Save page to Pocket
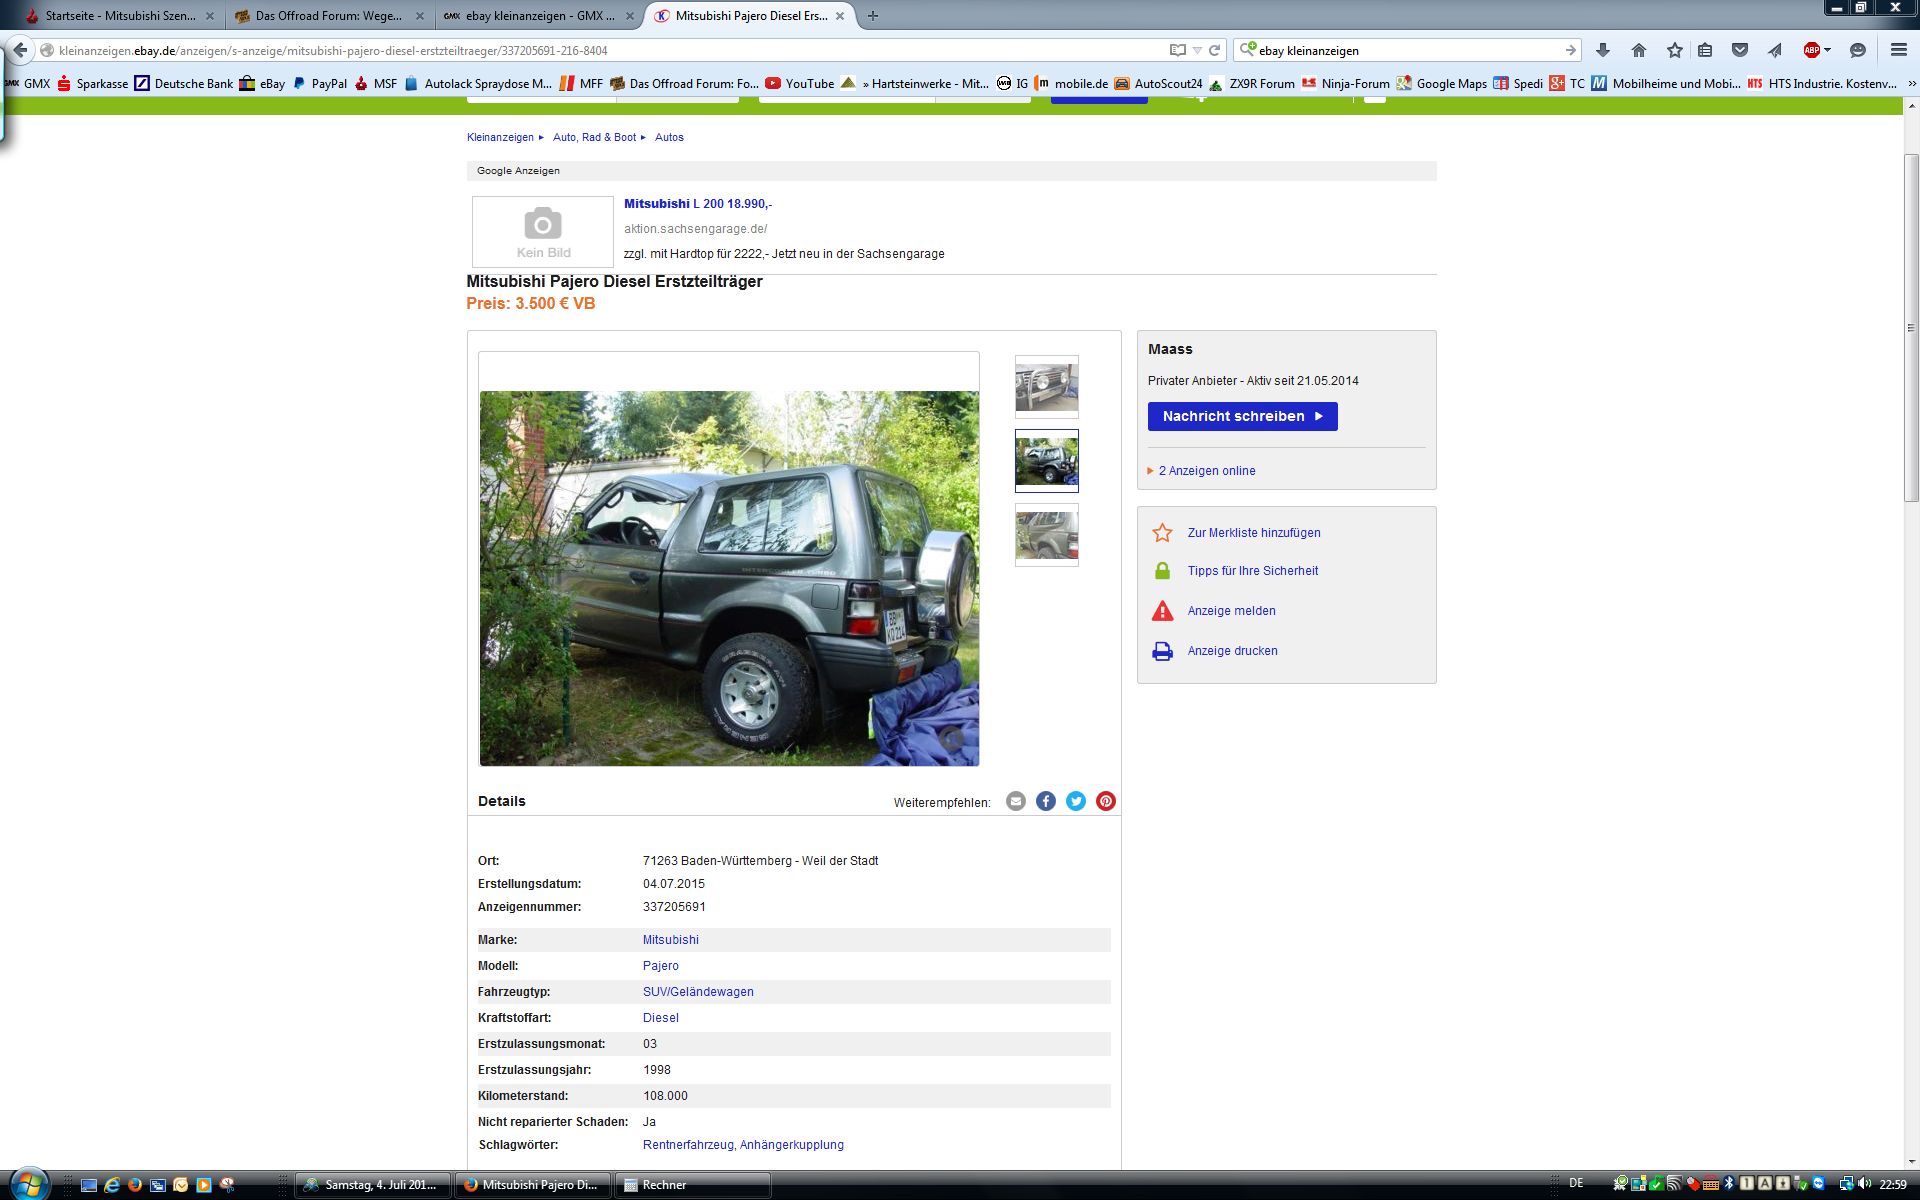Viewport: 1920px width, 1200px height. [1740, 50]
